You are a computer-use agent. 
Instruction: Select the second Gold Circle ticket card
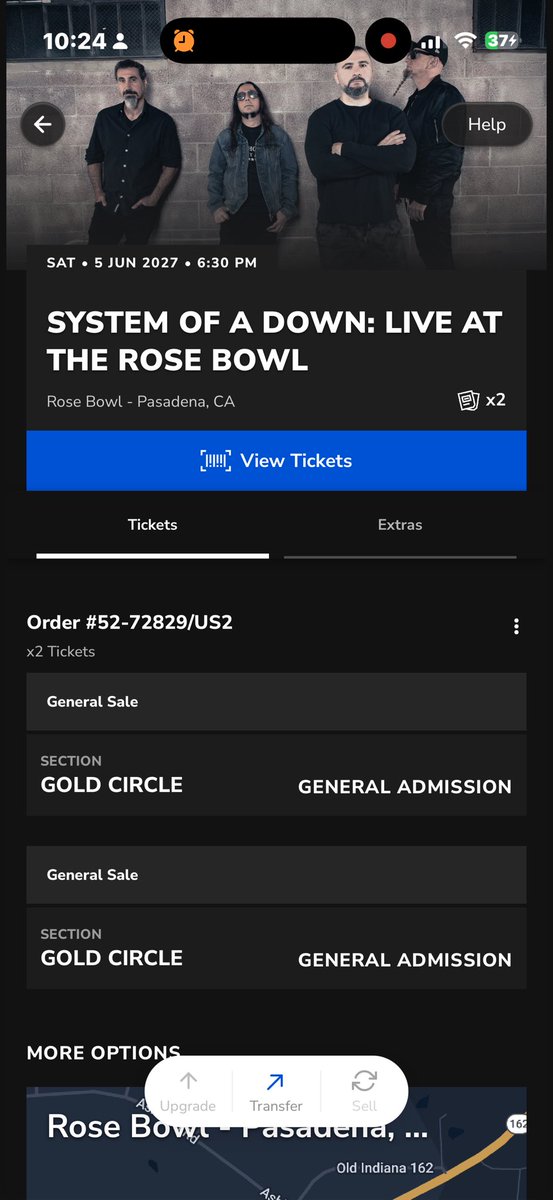[276, 948]
